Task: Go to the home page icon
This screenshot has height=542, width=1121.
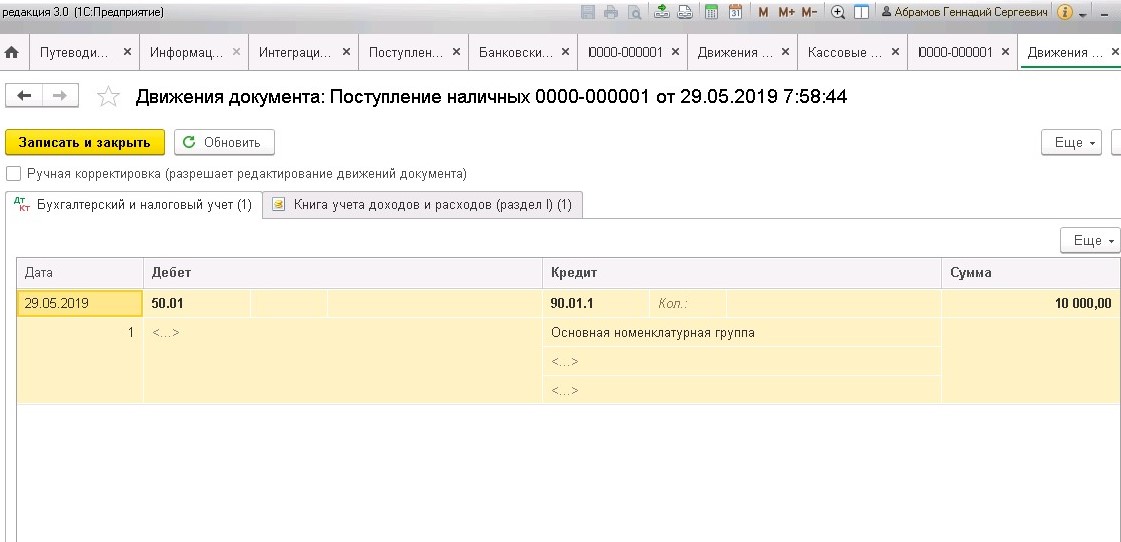Action: (13, 52)
